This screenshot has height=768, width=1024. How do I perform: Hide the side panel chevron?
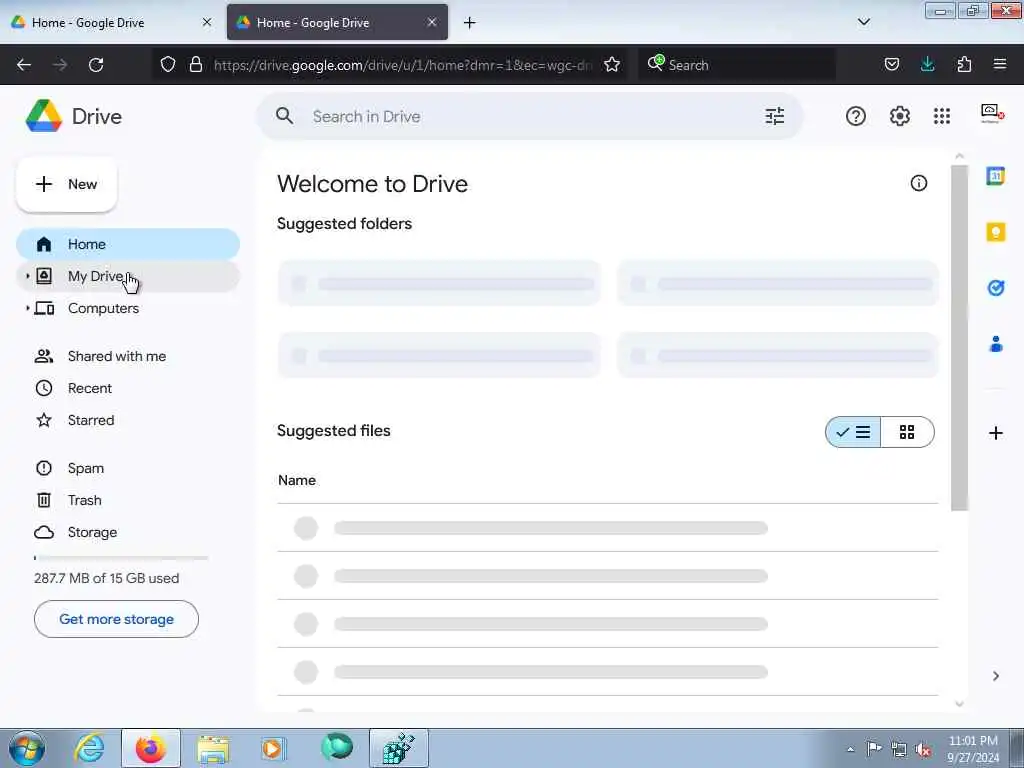pyautogui.click(x=995, y=676)
